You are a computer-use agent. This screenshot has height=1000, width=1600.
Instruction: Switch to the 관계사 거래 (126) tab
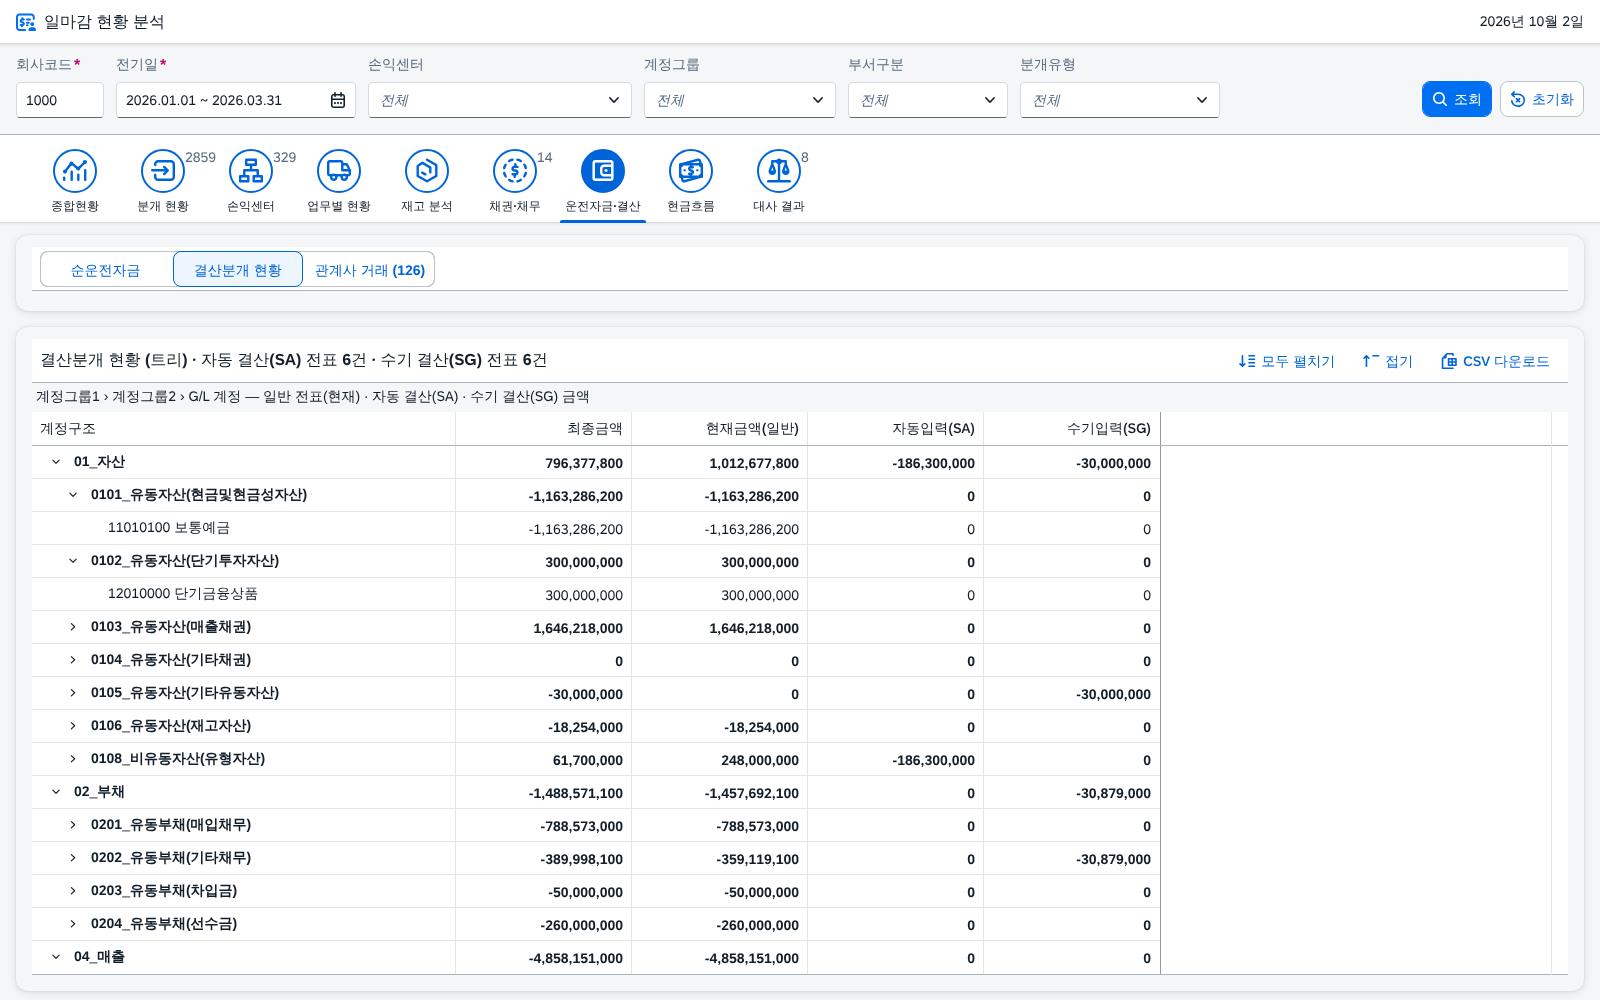370,270
